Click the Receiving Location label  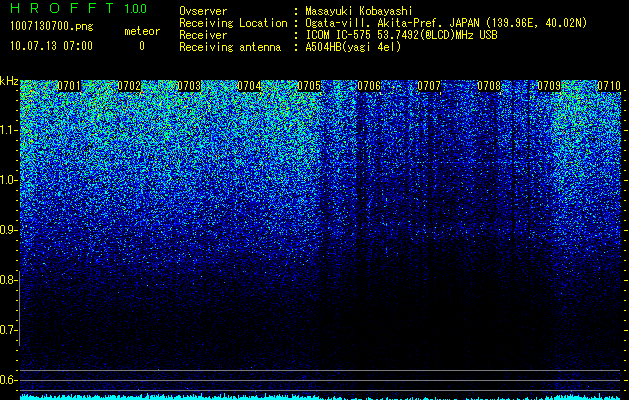[x=233, y=23]
